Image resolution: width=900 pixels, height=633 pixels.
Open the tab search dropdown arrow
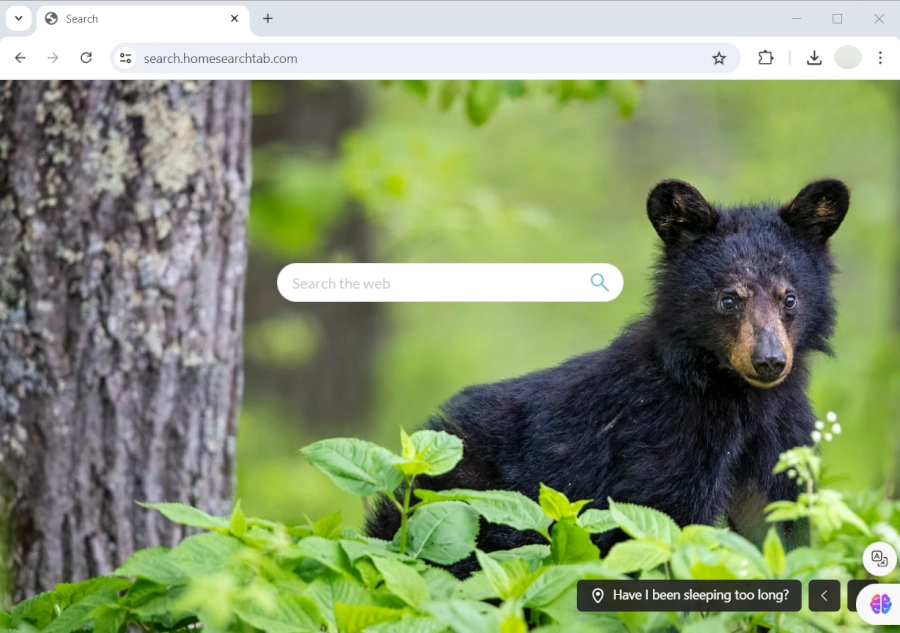tap(18, 18)
